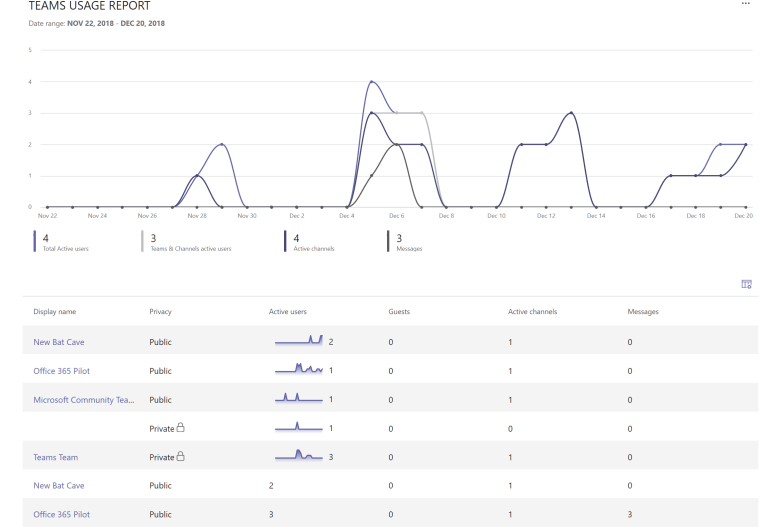771x527 pixels.
Task: Click the sparkline in the first Office 365 Pilot row
Action: pos(299,370)
